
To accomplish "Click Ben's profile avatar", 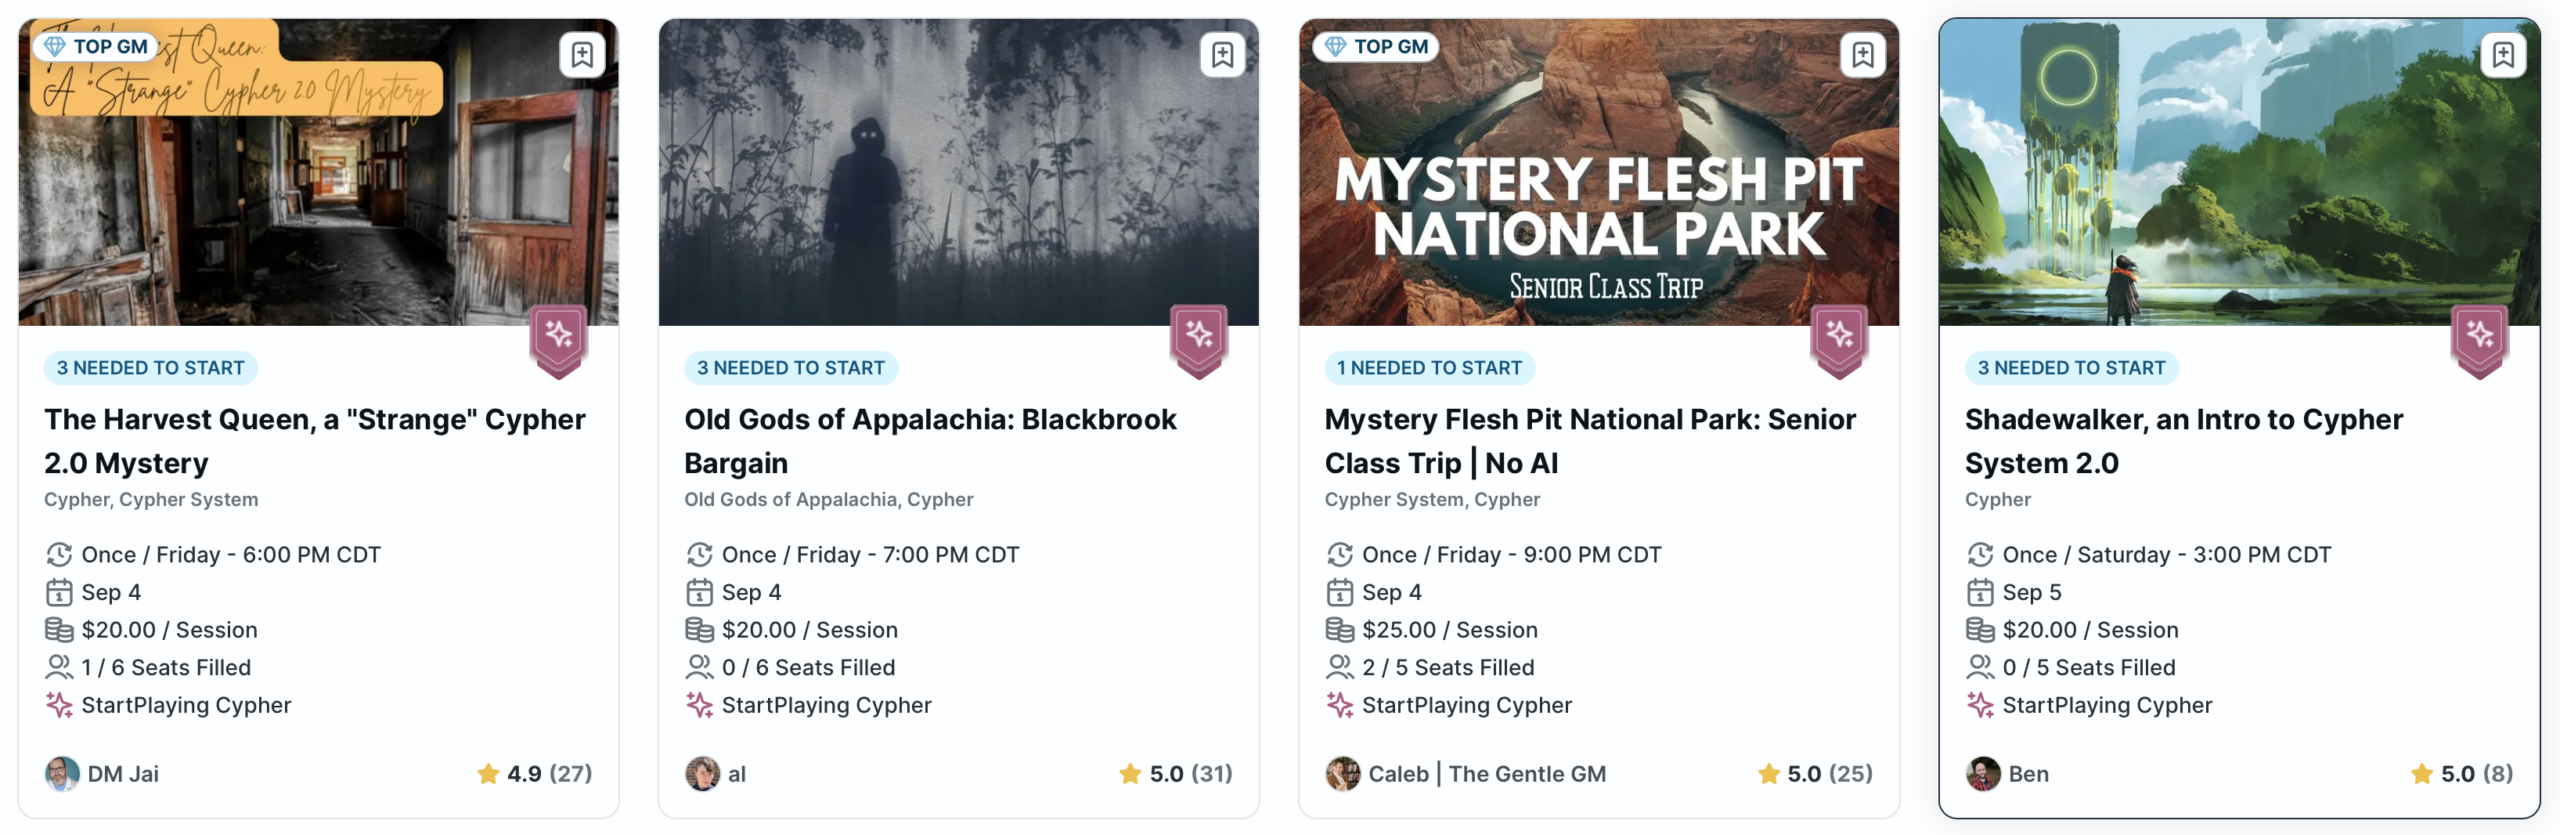I will (1983, 774).
